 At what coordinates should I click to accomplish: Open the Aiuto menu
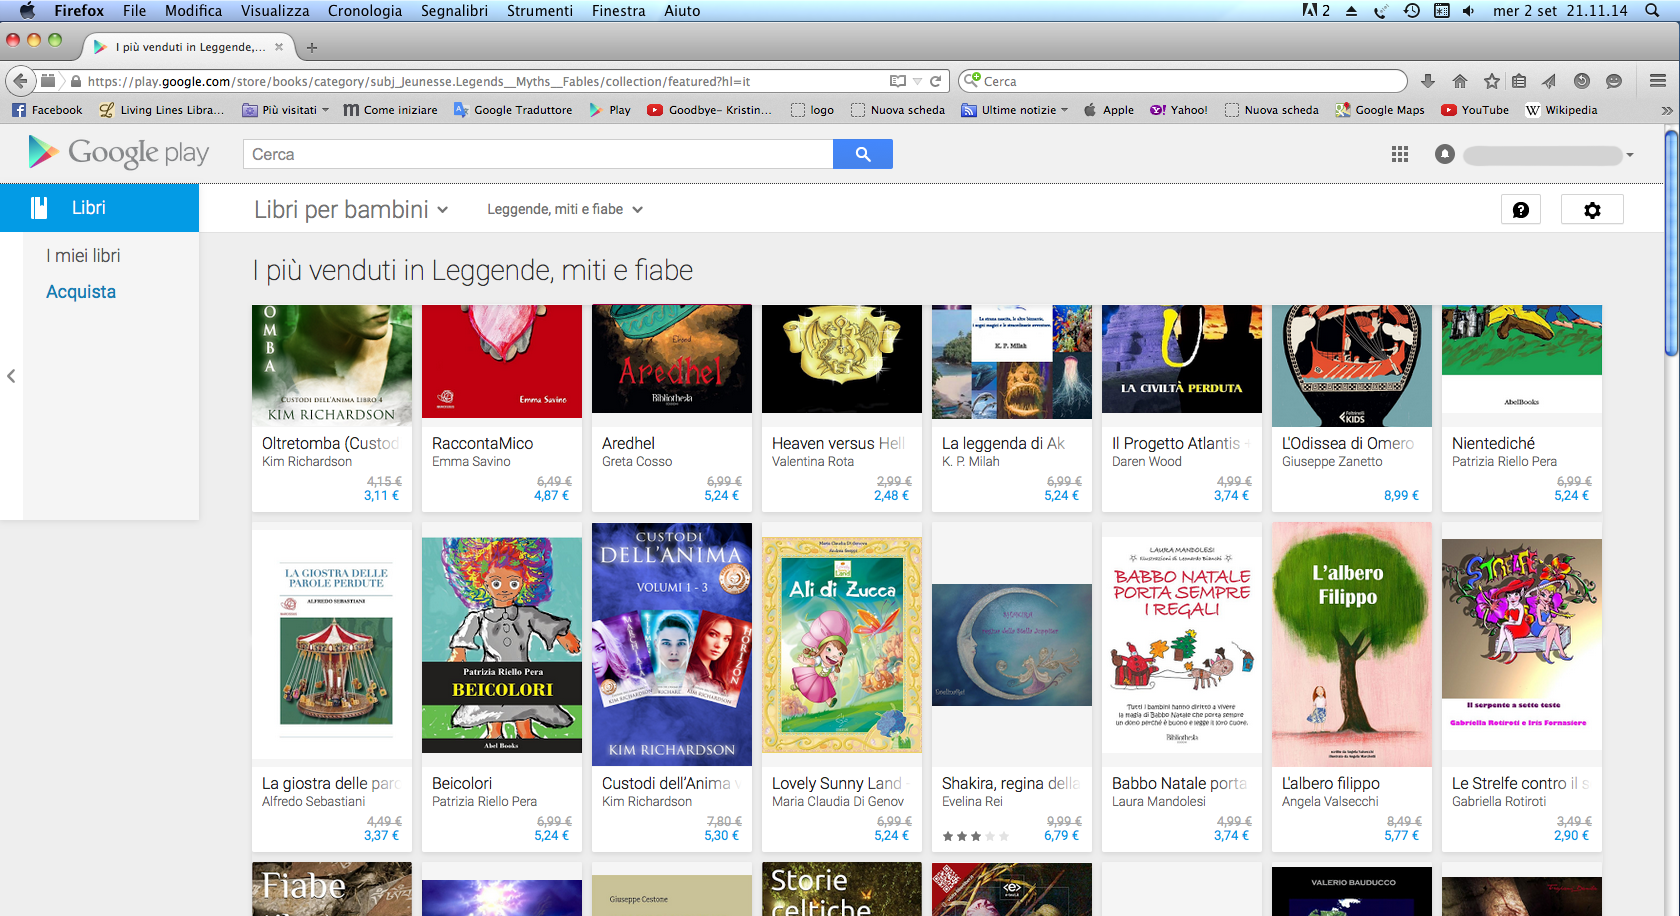click(x=682, y=11)
